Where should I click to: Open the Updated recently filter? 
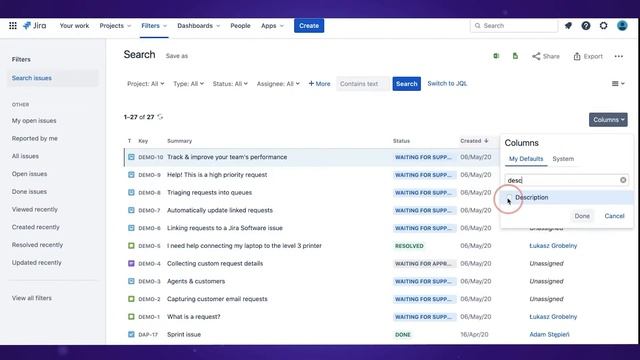(36, 263)
